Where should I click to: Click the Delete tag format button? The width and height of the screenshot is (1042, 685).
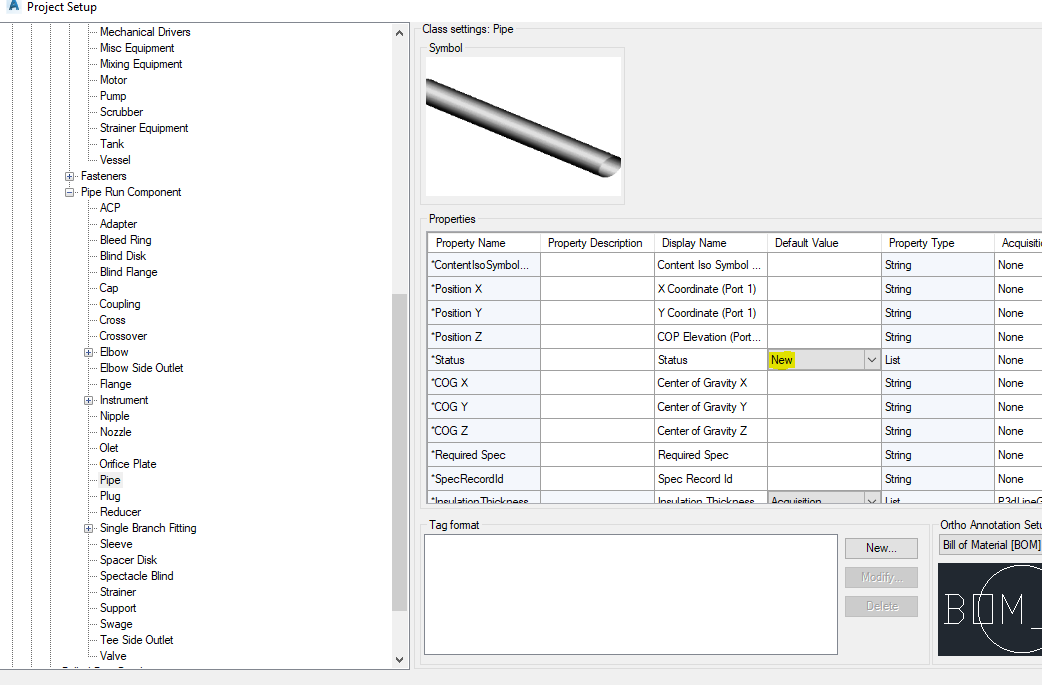881,606
